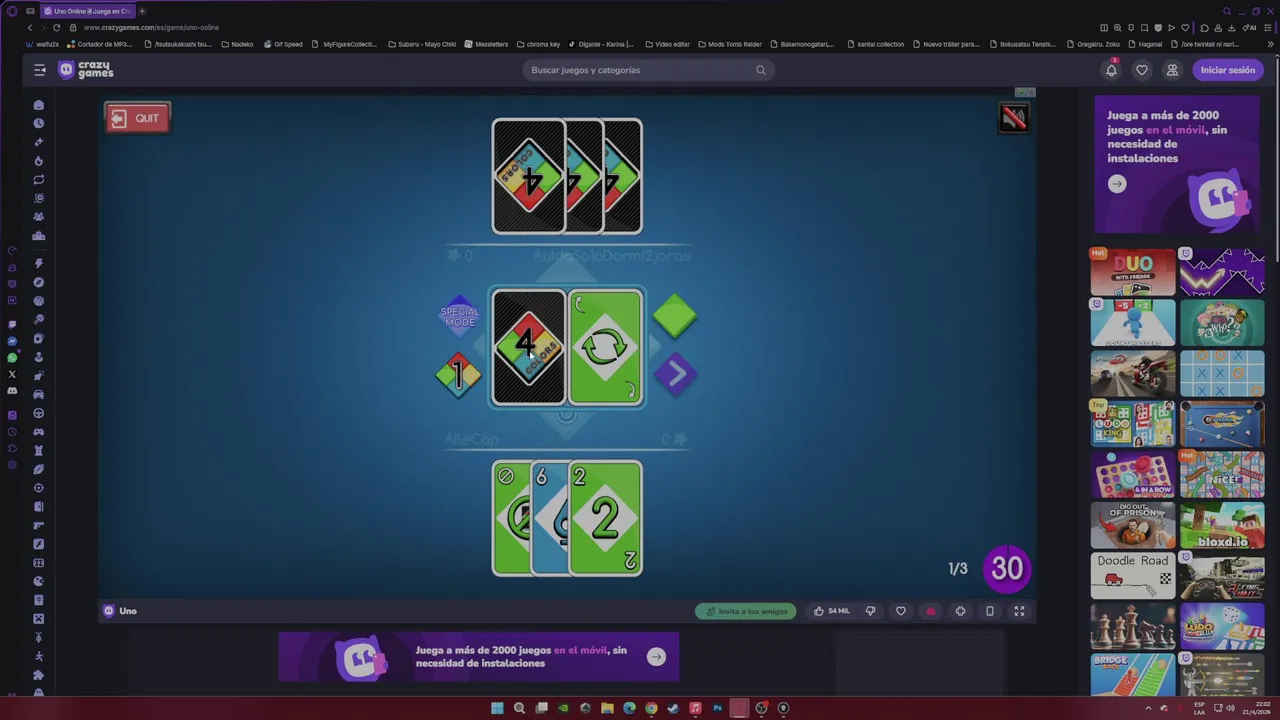Open Photoshop from the taskbar
Screen dimensions: 1280x720
(x=717, y=708)
